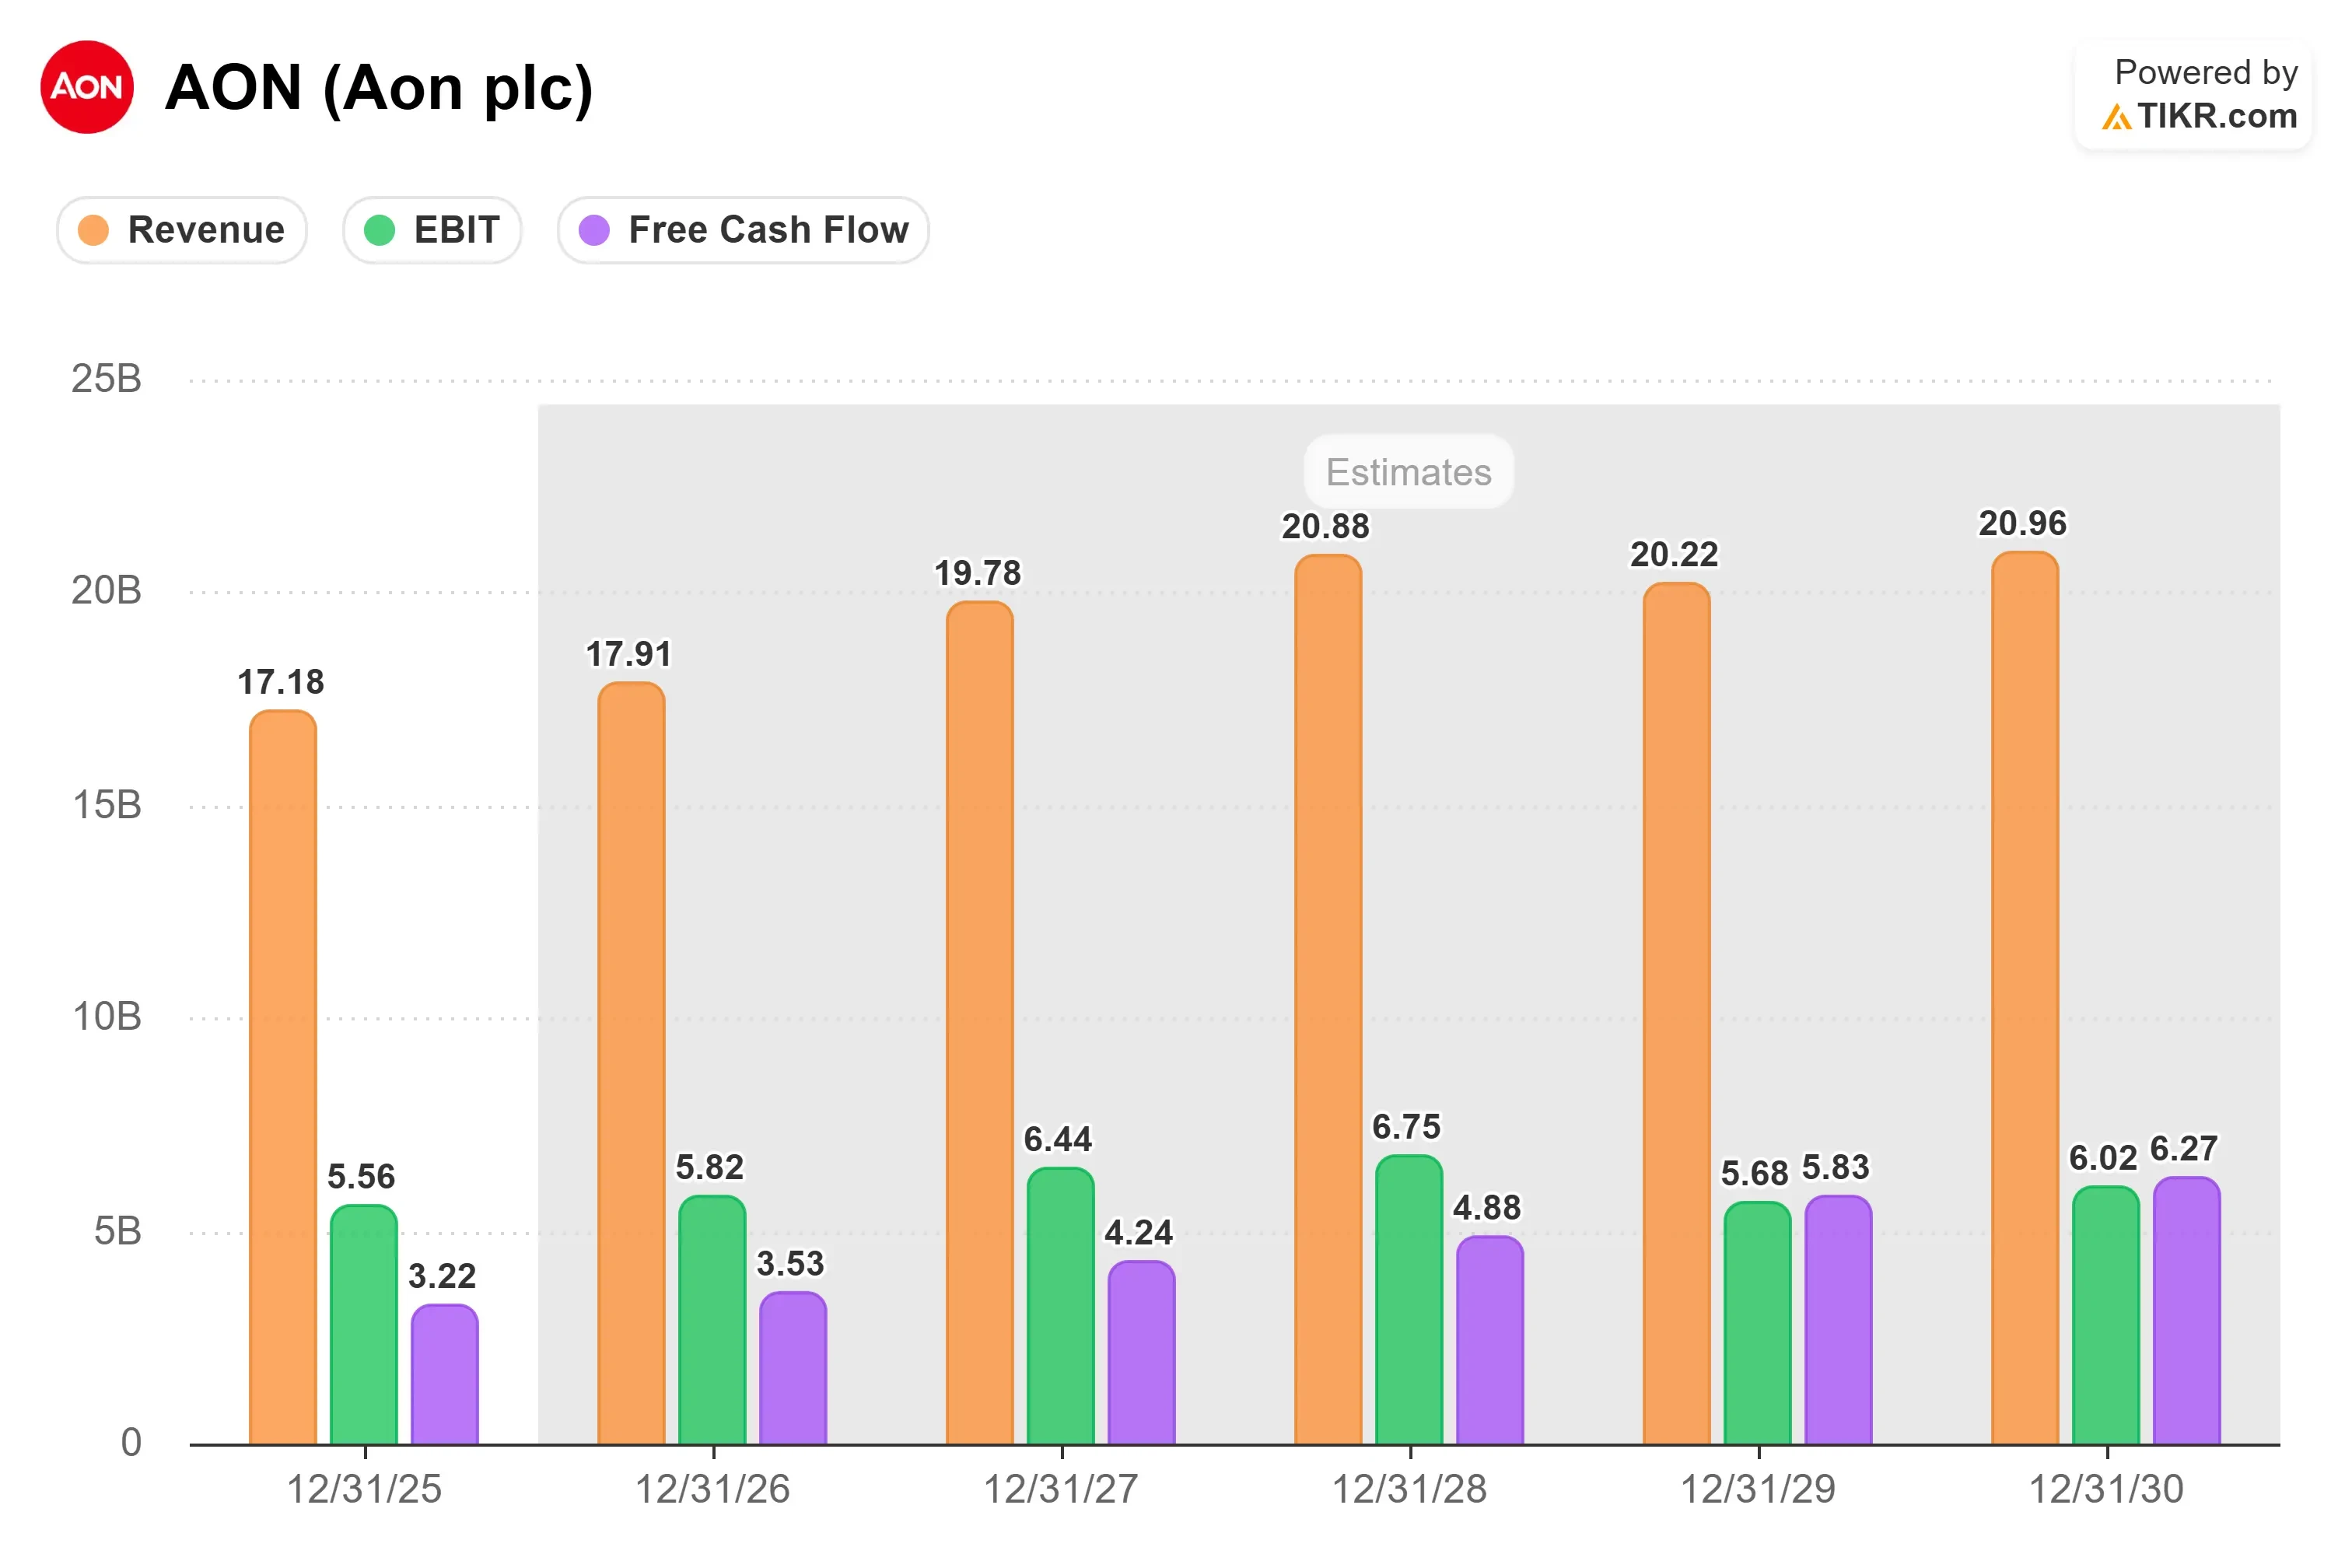Viewport: 2352px width, 1568px height.
Task: Click the green EBIT legend dot
Action: click(x=379, y=230)
